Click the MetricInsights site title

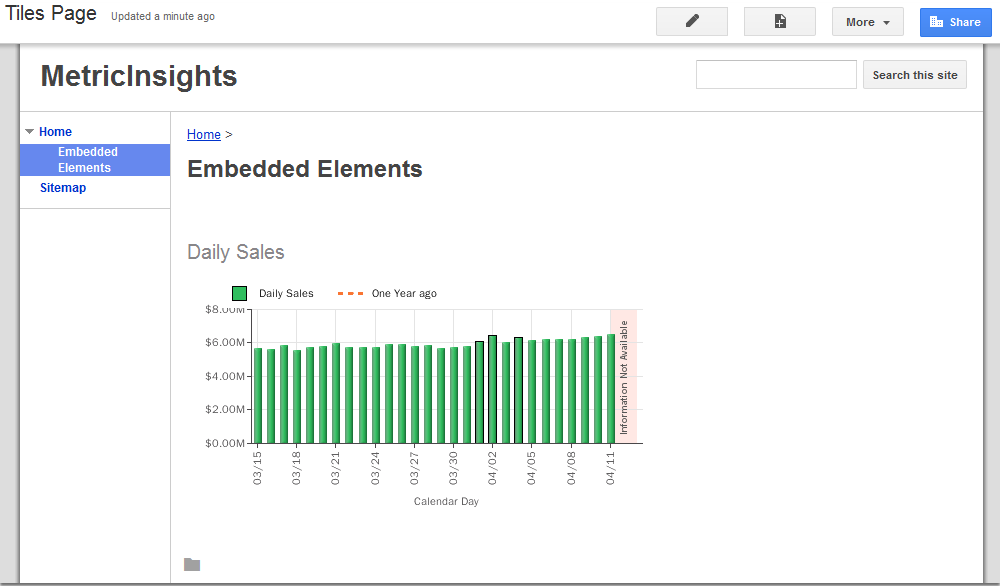point(139,76)
